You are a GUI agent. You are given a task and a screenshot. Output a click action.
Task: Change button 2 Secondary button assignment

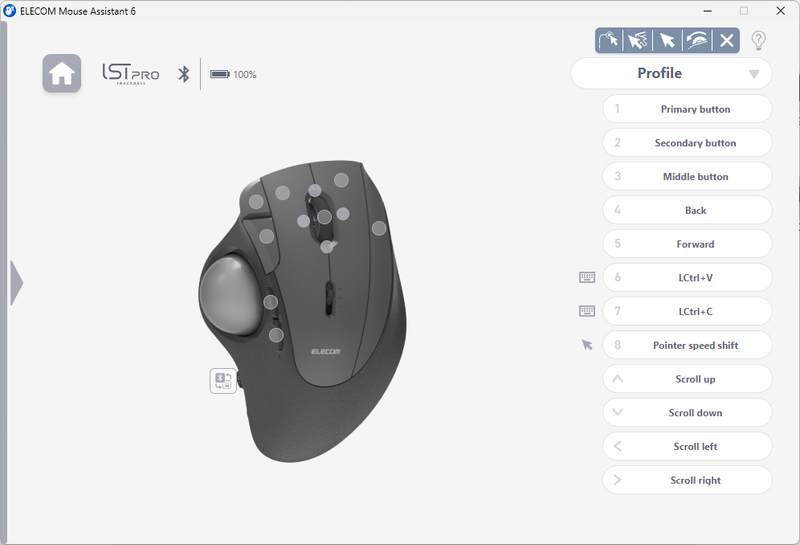click(x=687, y=142)
